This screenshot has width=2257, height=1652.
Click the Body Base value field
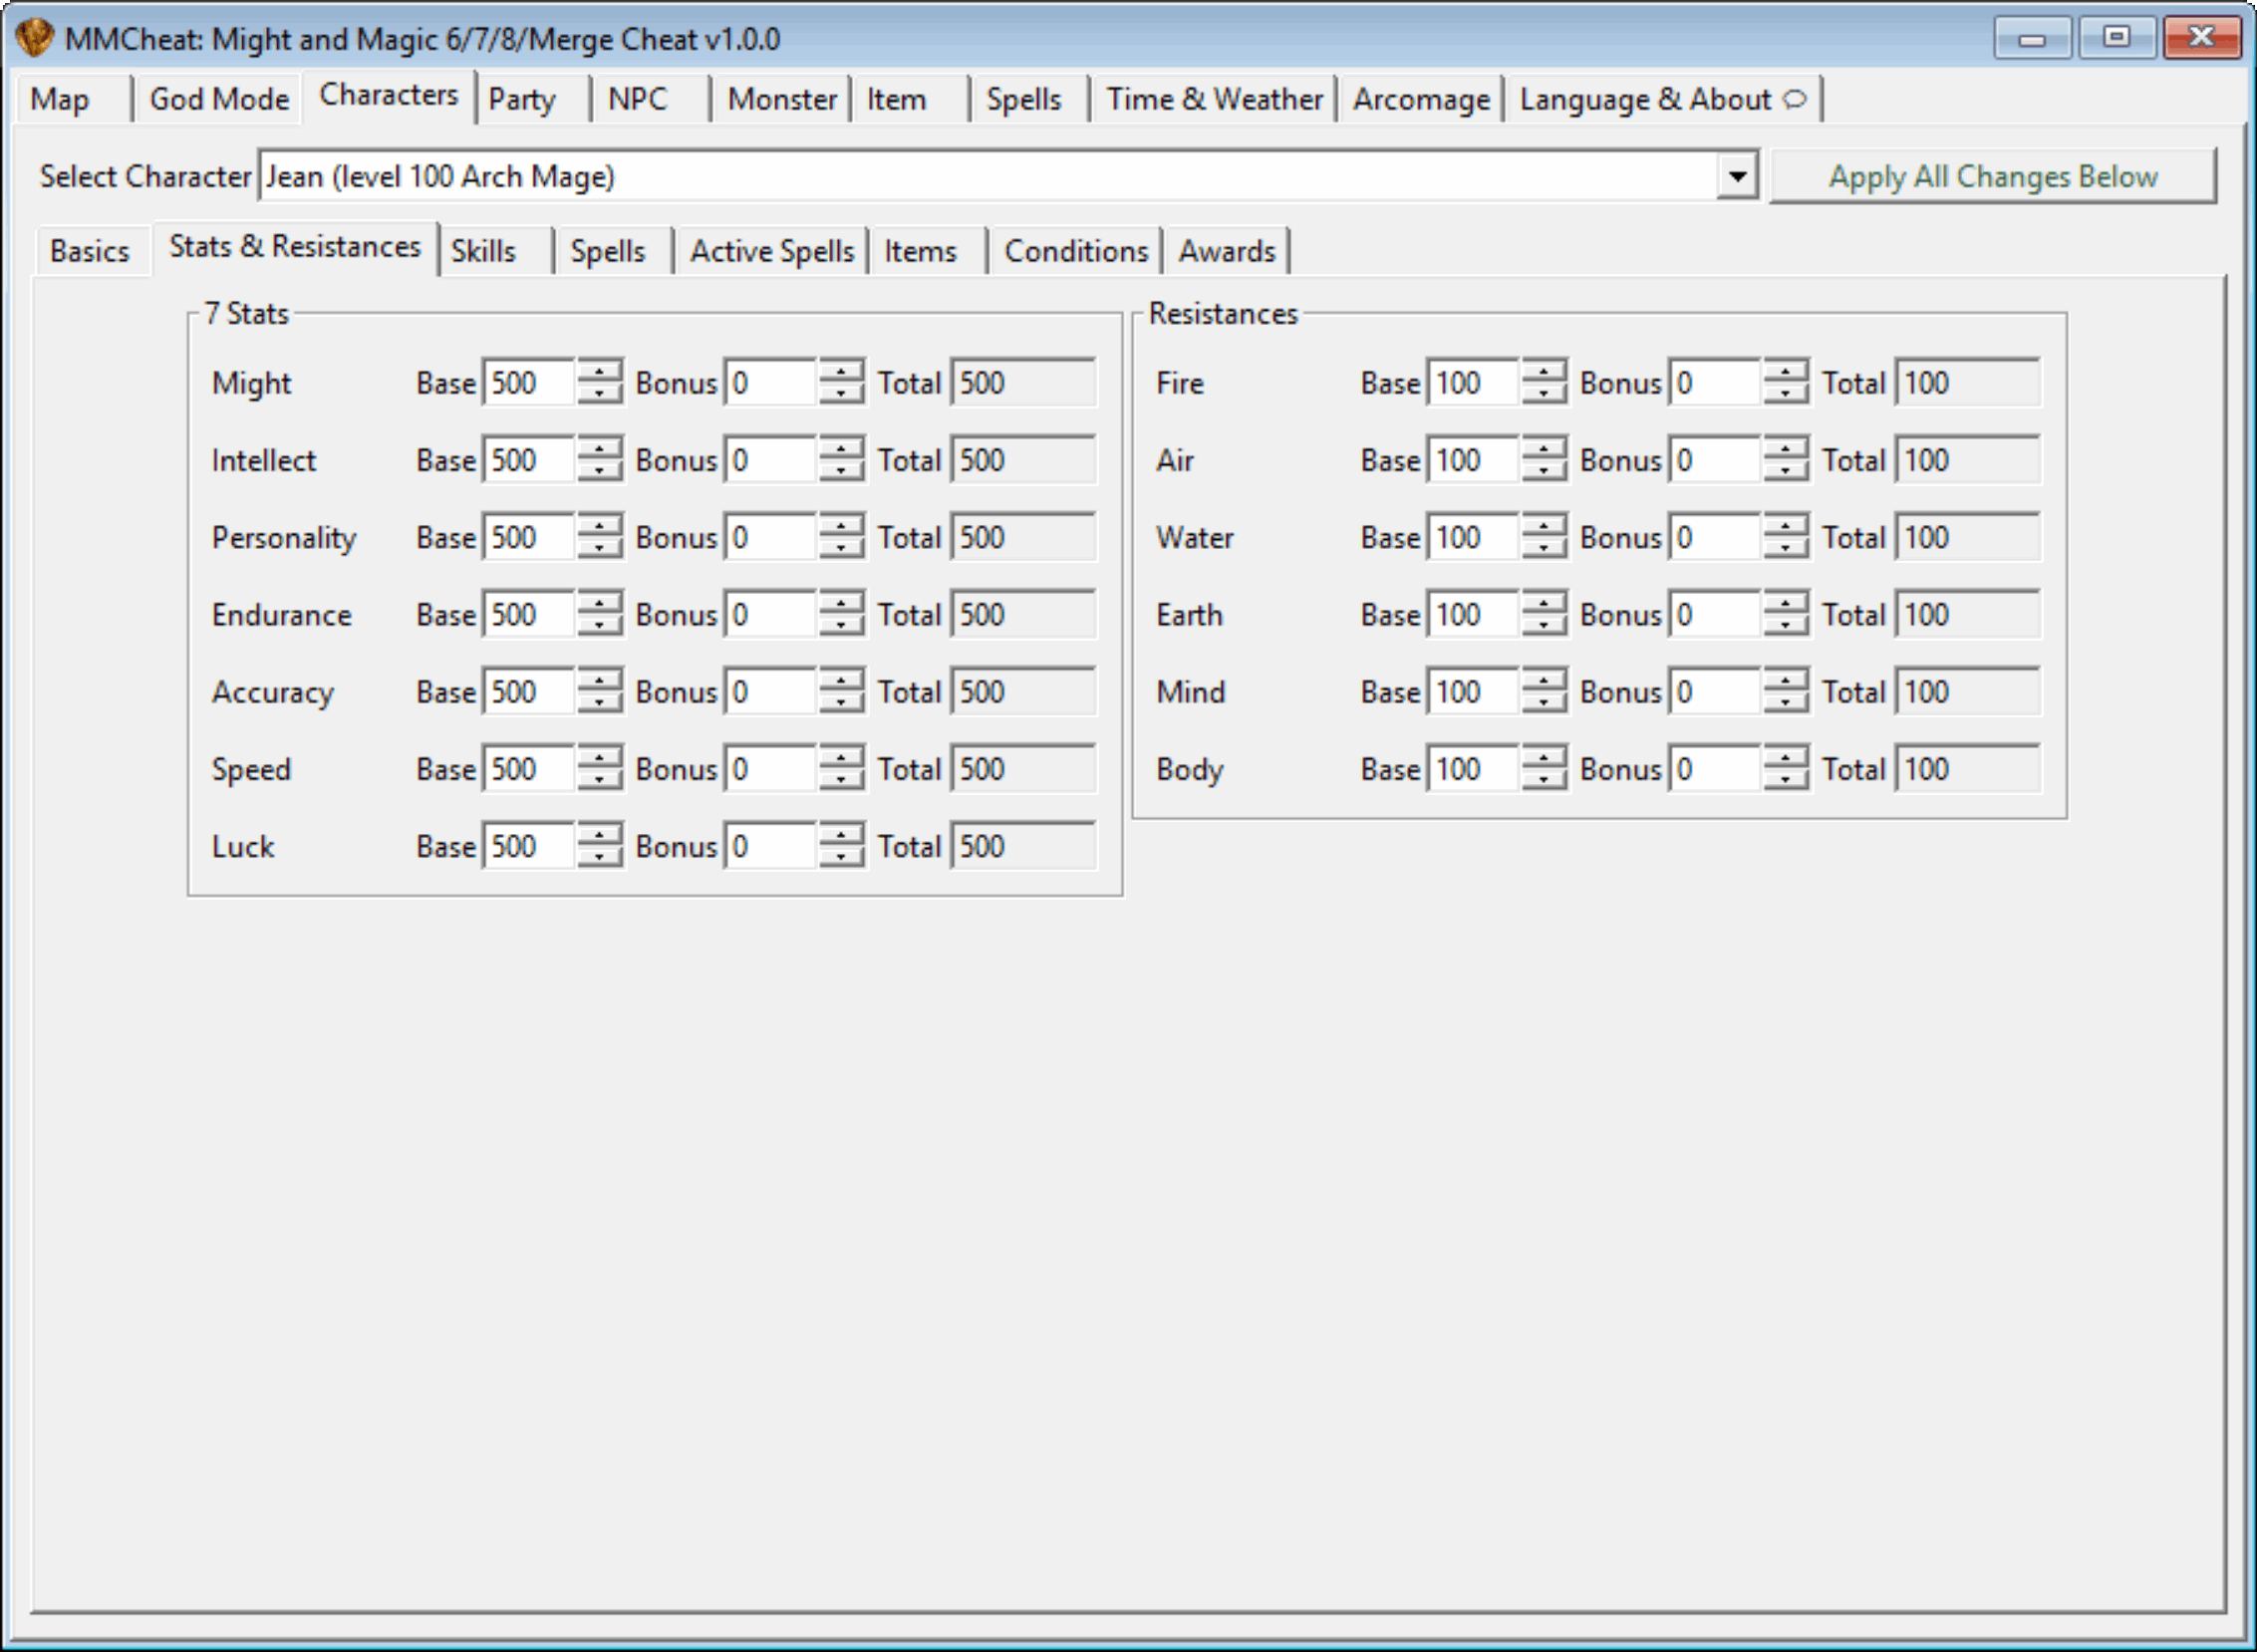click(1474, 769)
